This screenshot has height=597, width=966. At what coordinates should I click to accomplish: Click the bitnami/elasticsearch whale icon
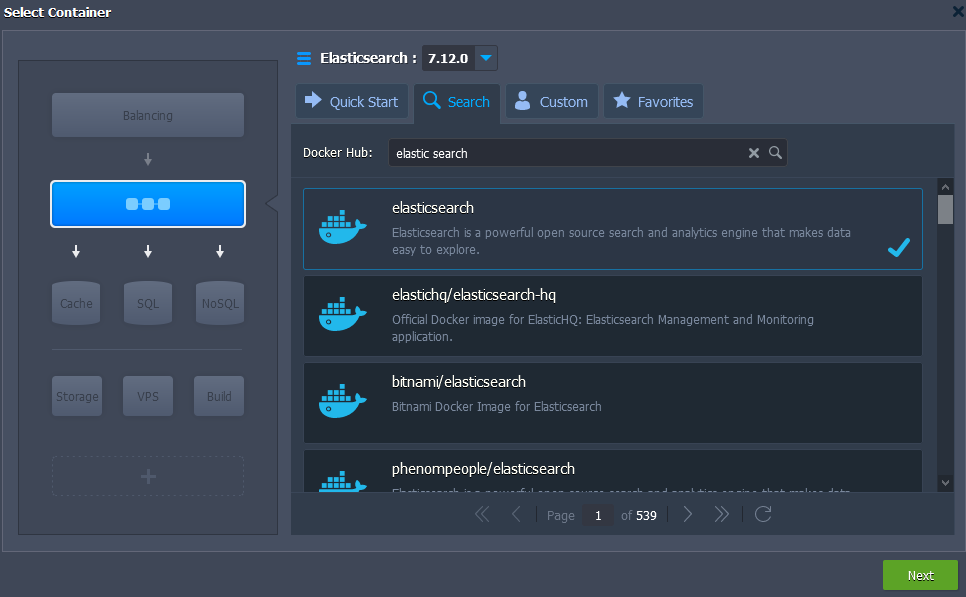(341, 400)
